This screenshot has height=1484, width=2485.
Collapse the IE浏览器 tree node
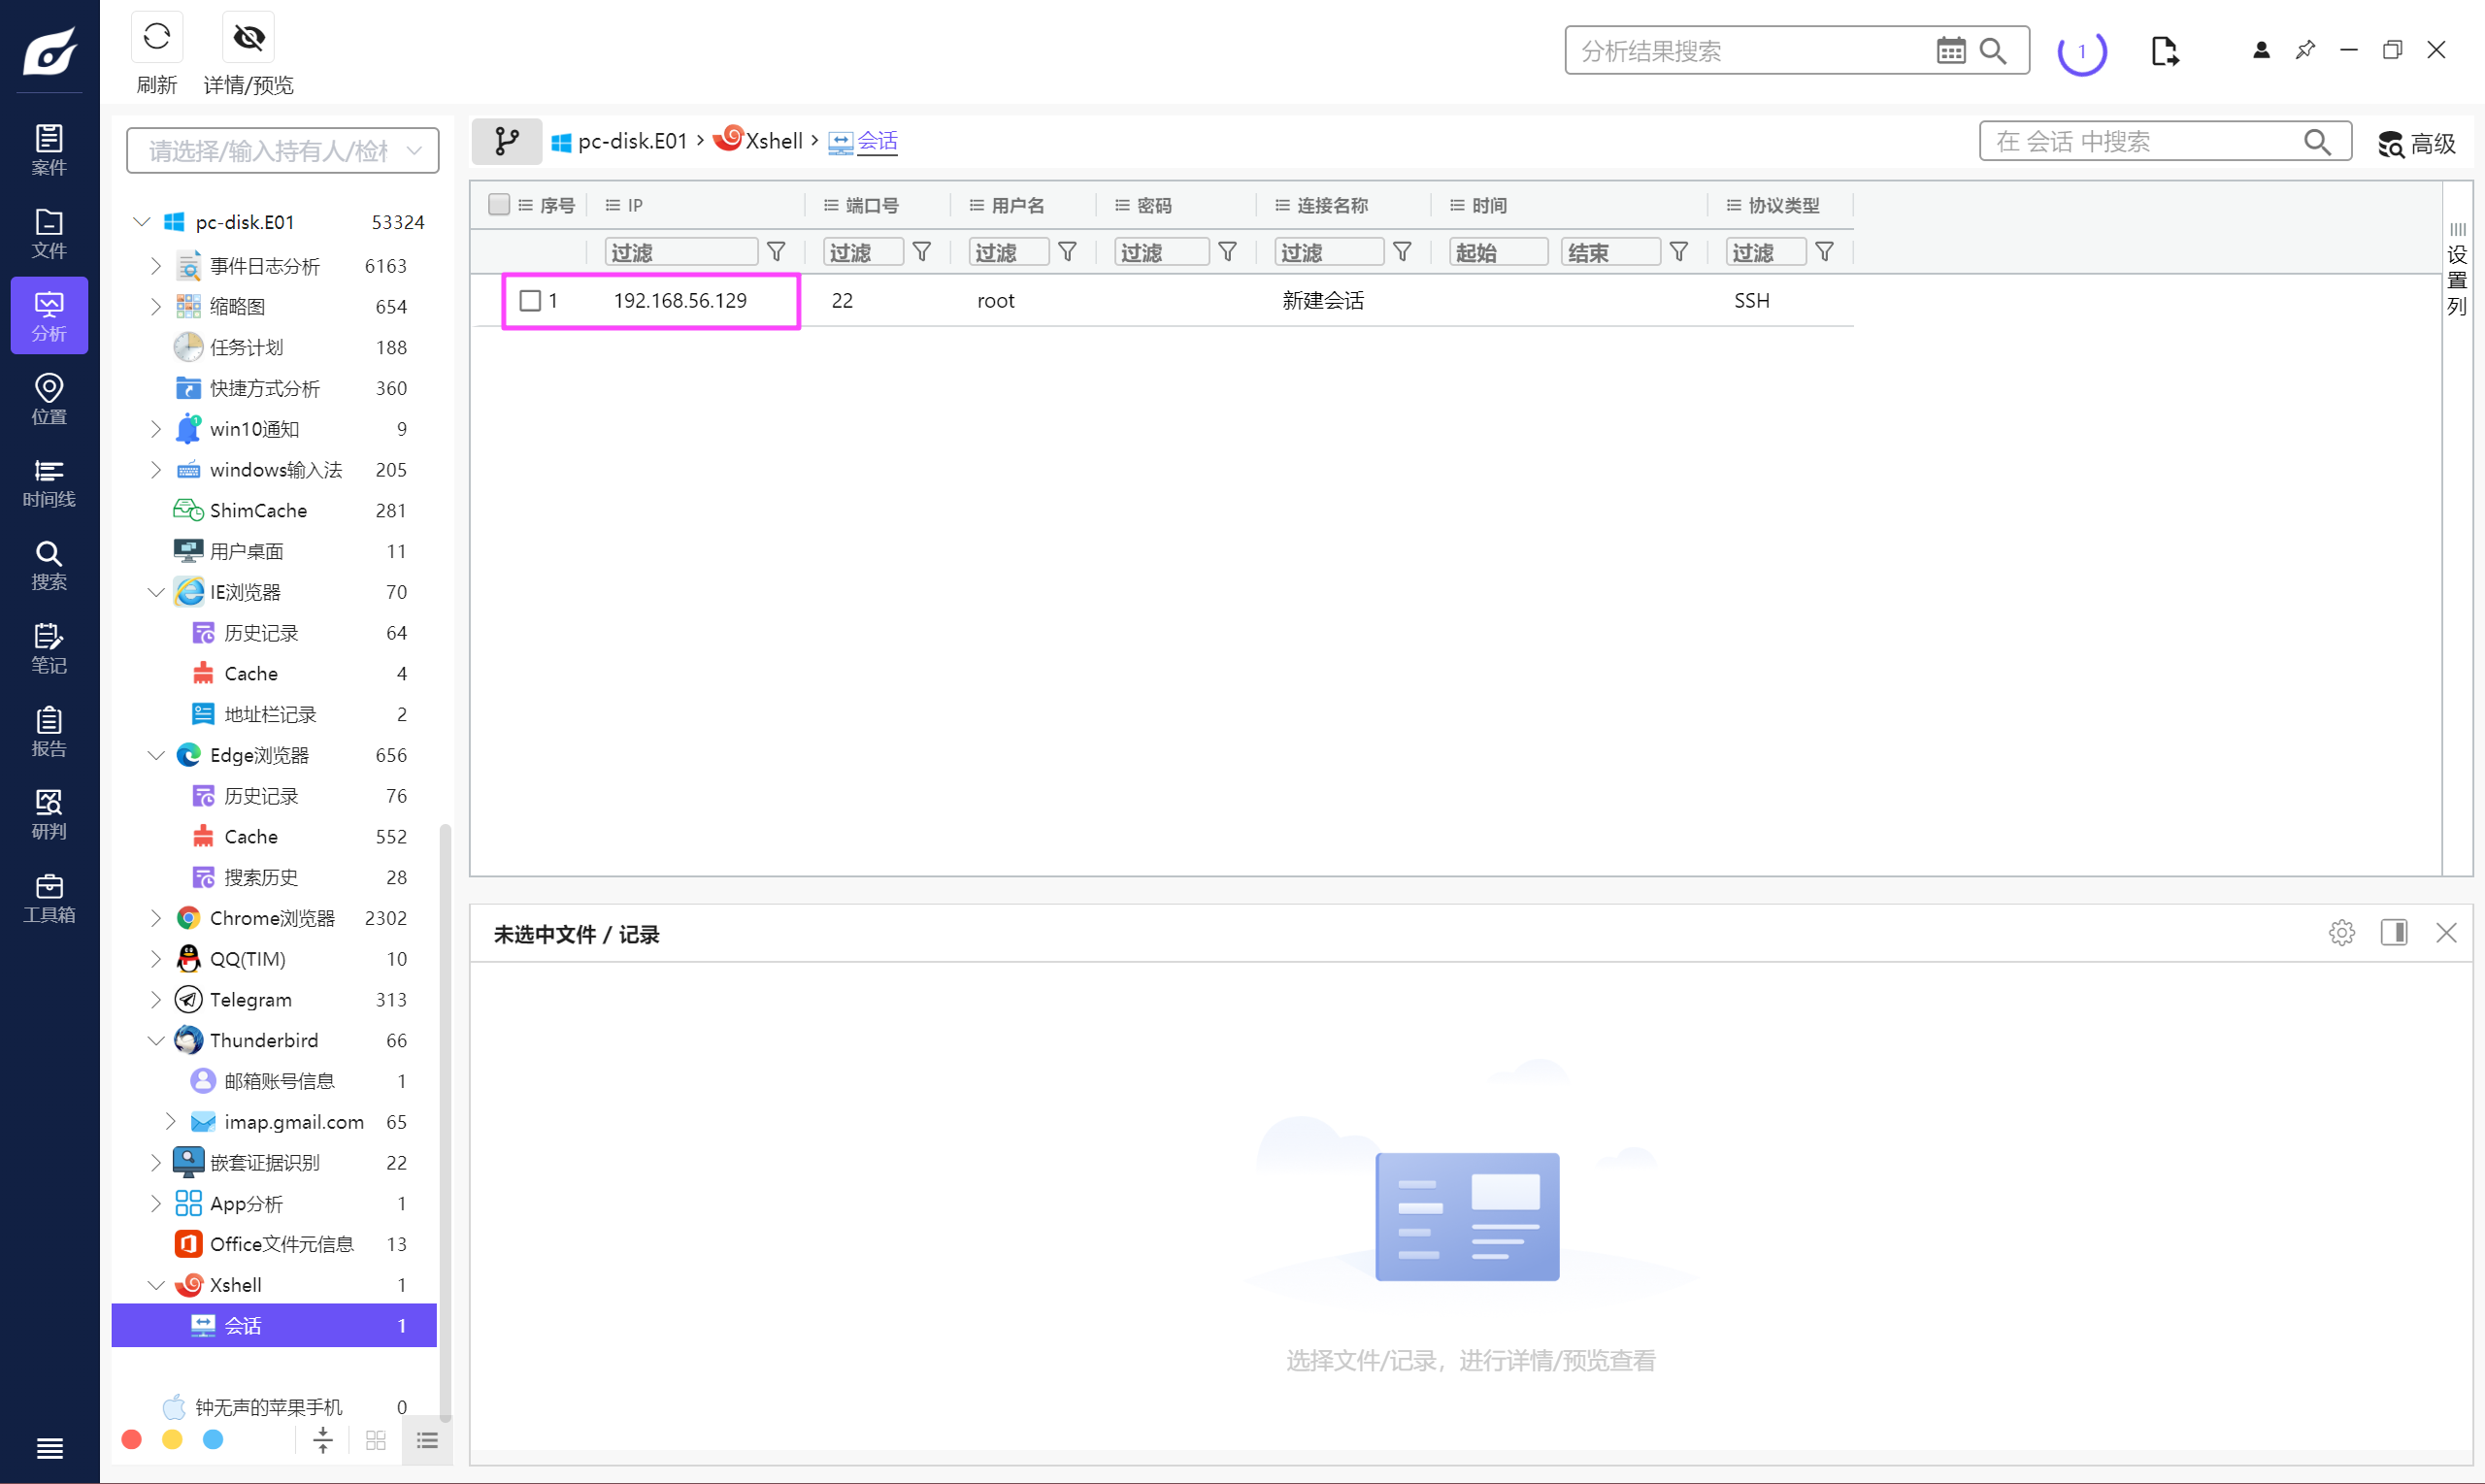click(x=156, y=592)
